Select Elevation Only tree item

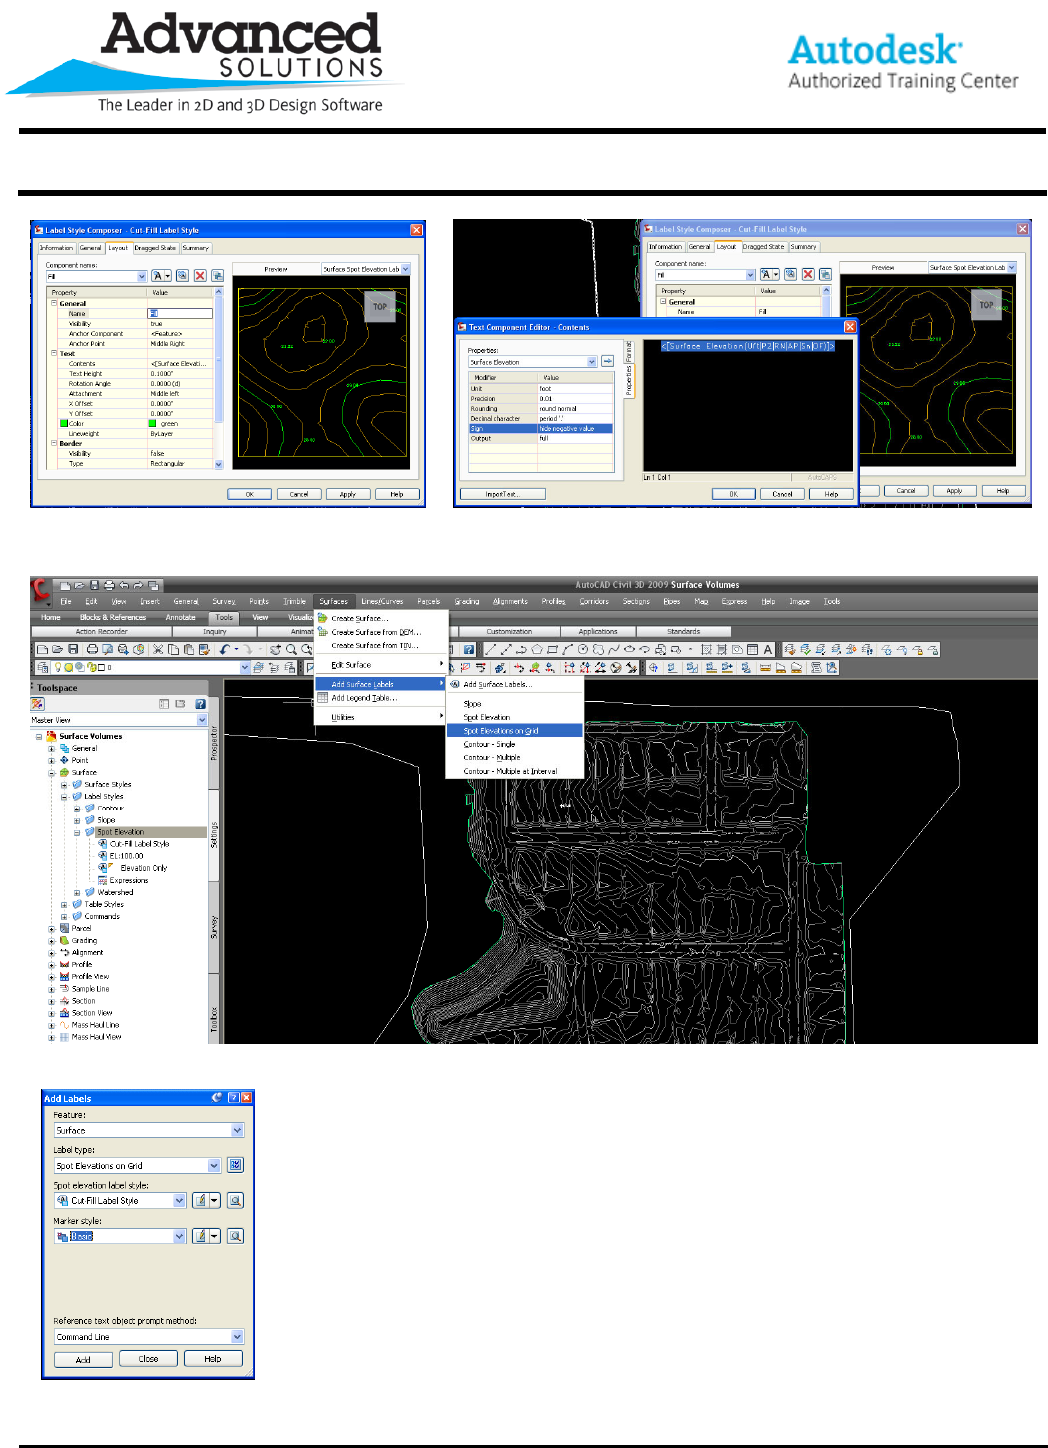[x=144, y=868]
